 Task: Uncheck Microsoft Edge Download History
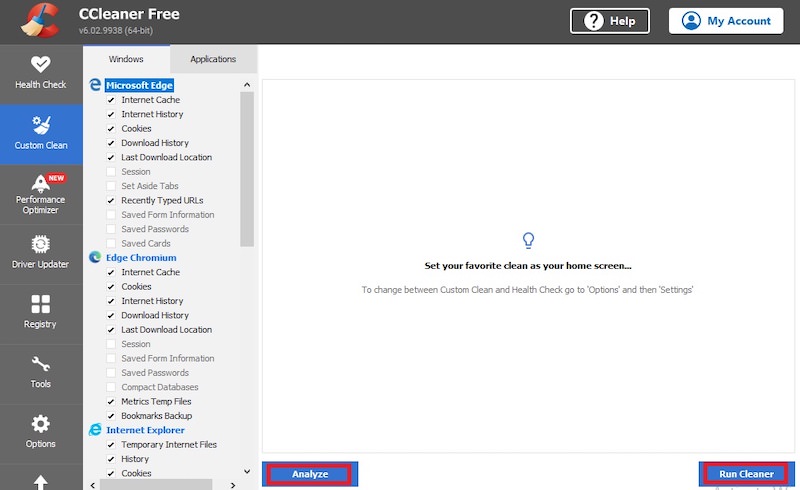(x=111, y=143)
